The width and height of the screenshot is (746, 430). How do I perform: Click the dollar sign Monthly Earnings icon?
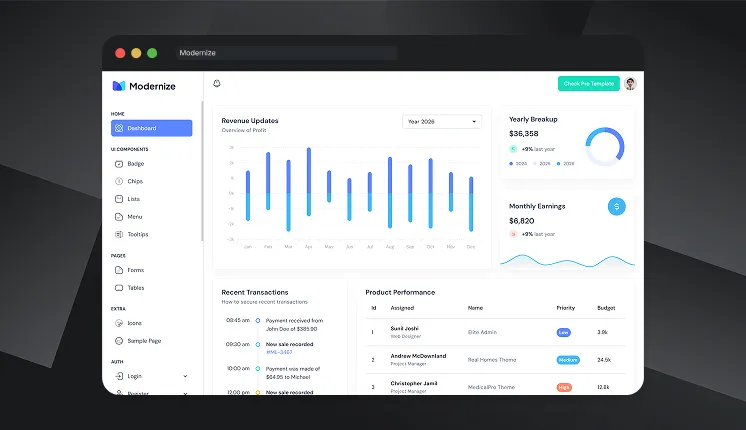[617, 206]
